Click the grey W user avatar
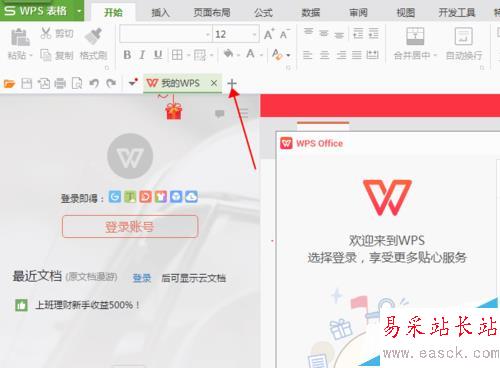 tap(130, 156)
